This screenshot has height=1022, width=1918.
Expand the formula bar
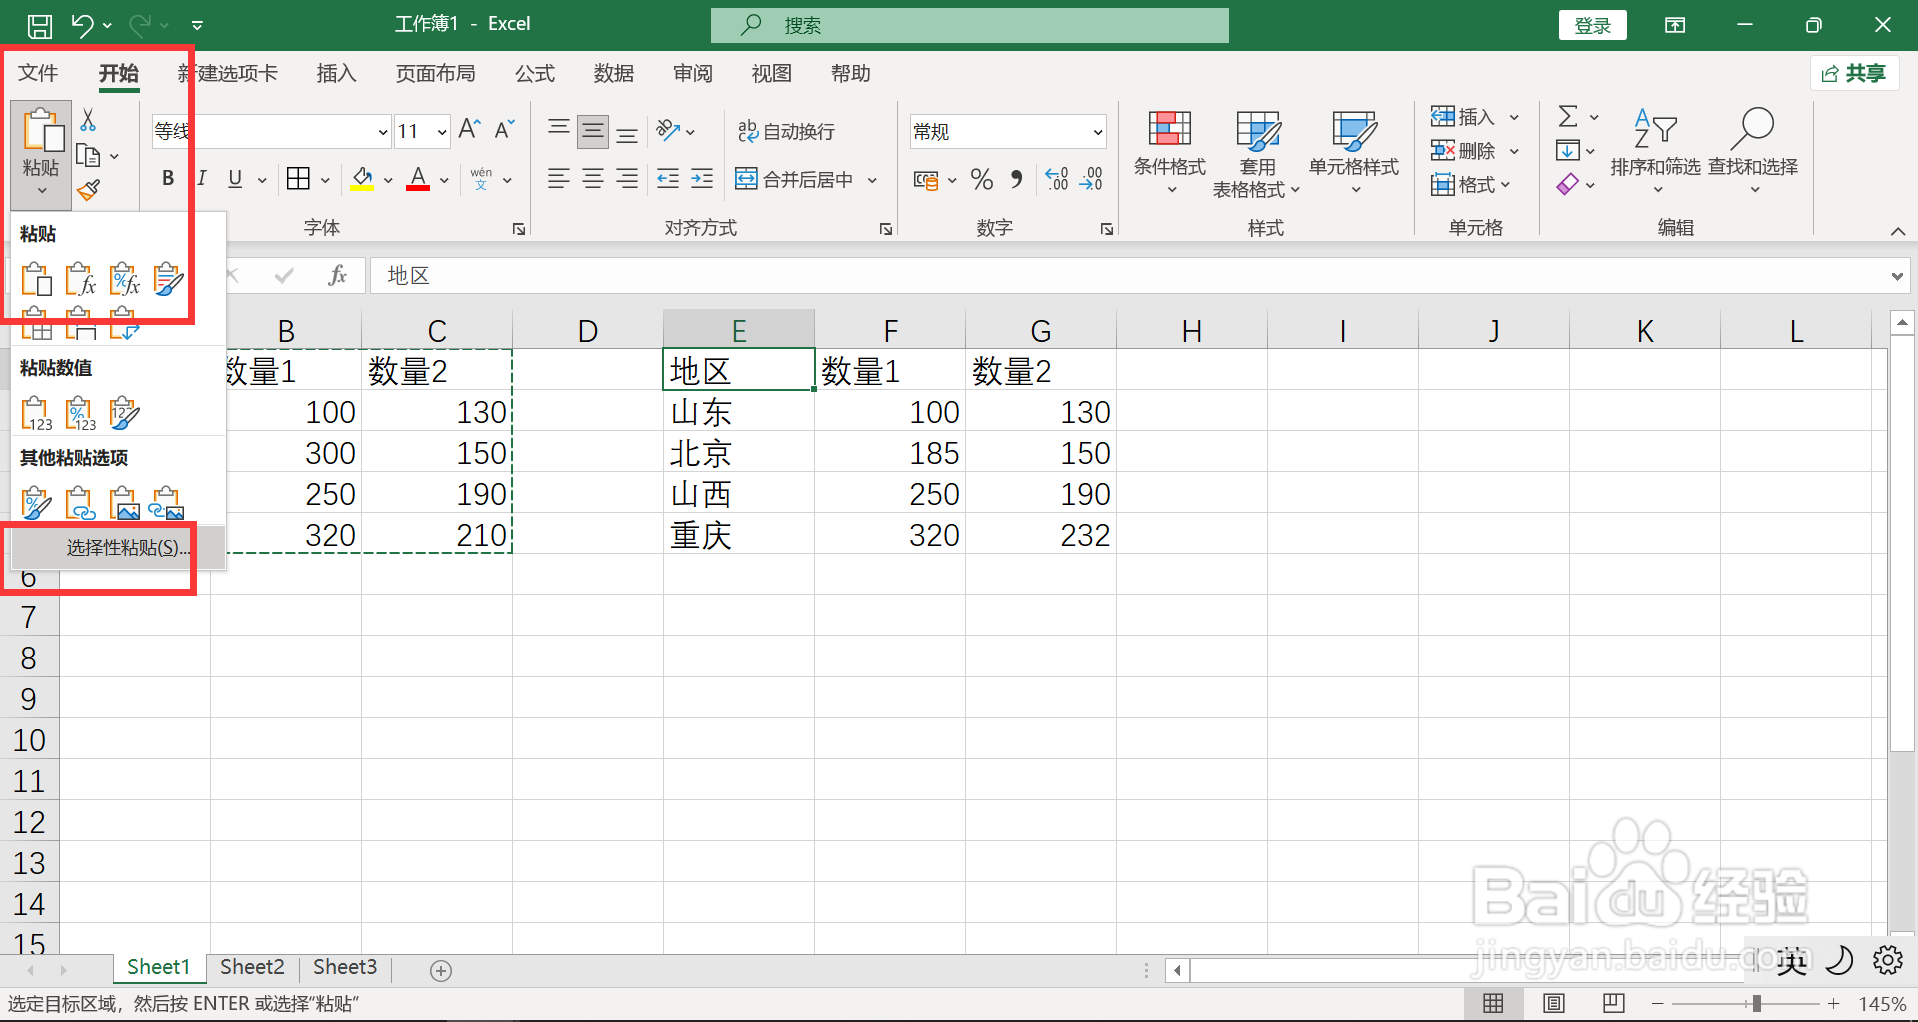(1896, 276)
